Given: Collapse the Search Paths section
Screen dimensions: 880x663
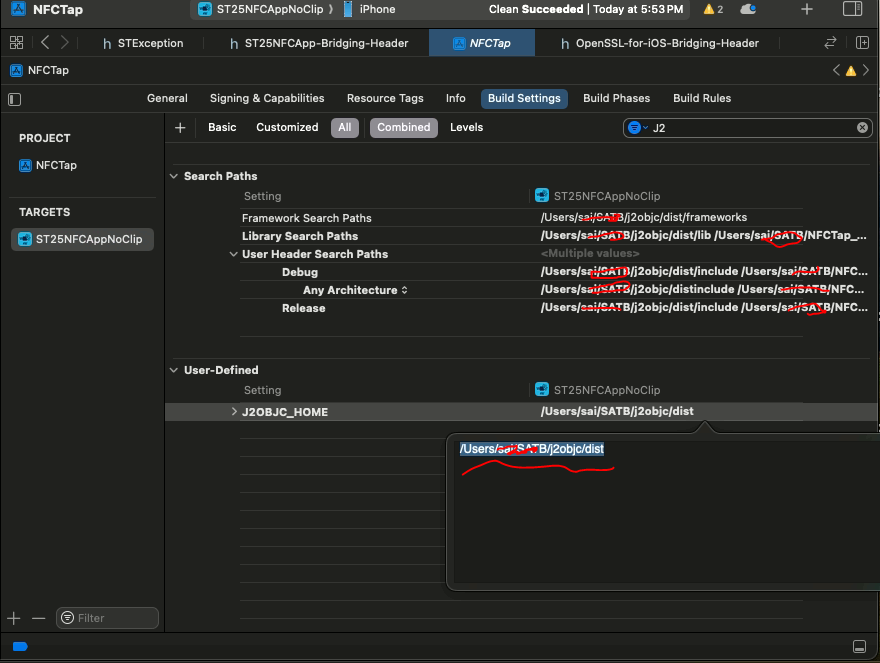Looking at the screenshot, I should pos(174,176).
